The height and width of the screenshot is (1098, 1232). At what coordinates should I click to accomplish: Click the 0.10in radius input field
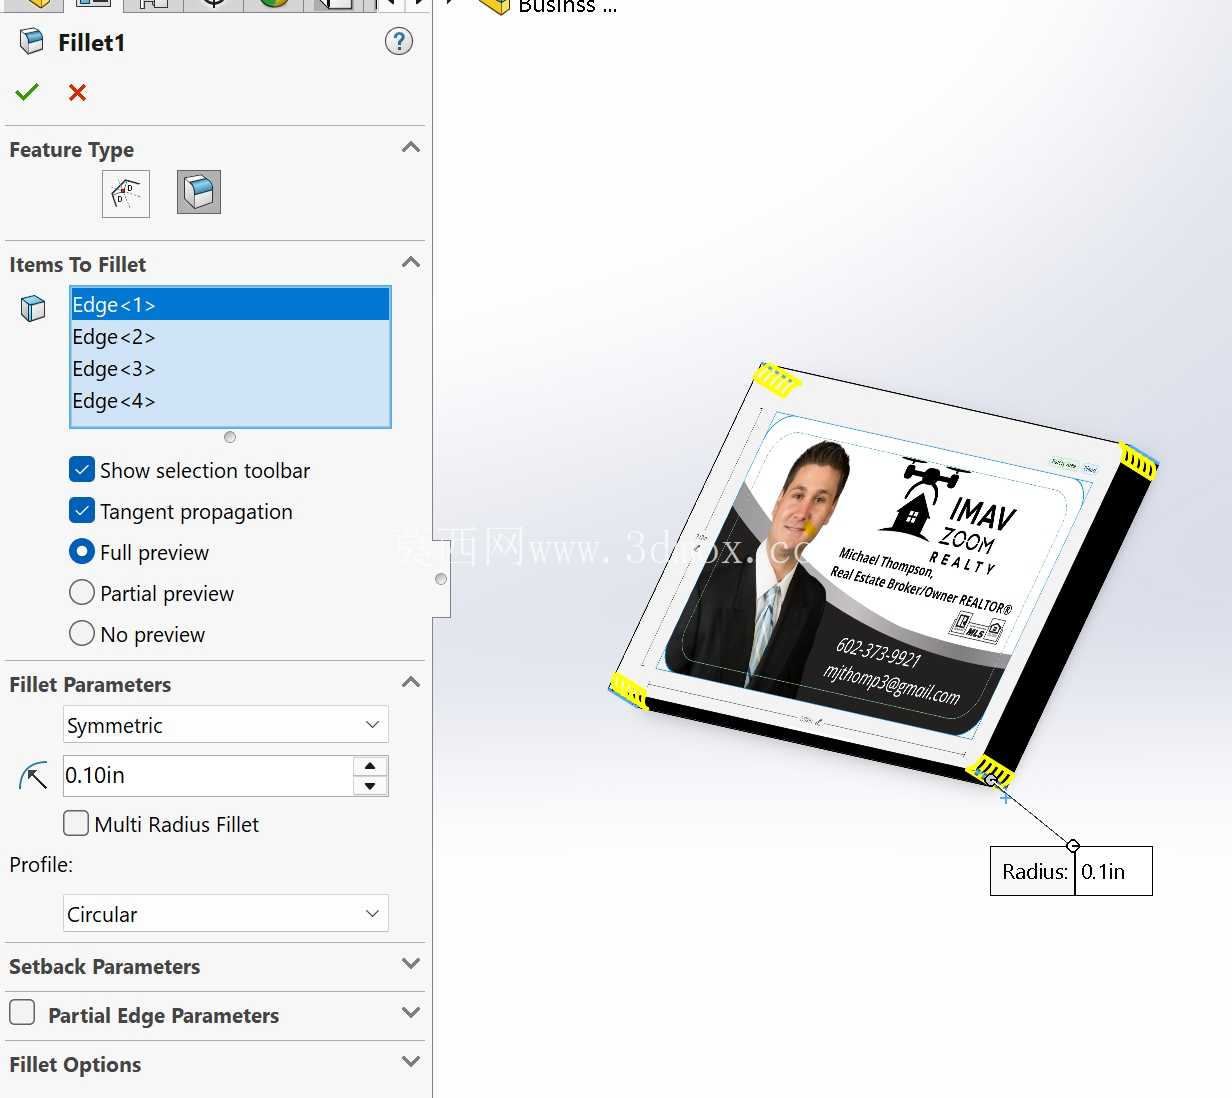pyautogui.click(x=208, y=776)
